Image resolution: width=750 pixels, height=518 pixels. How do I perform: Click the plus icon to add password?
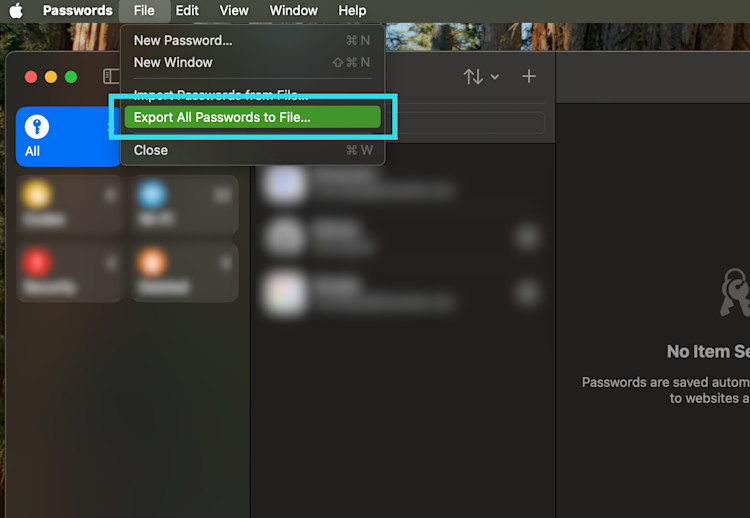[x=529, y=77]
